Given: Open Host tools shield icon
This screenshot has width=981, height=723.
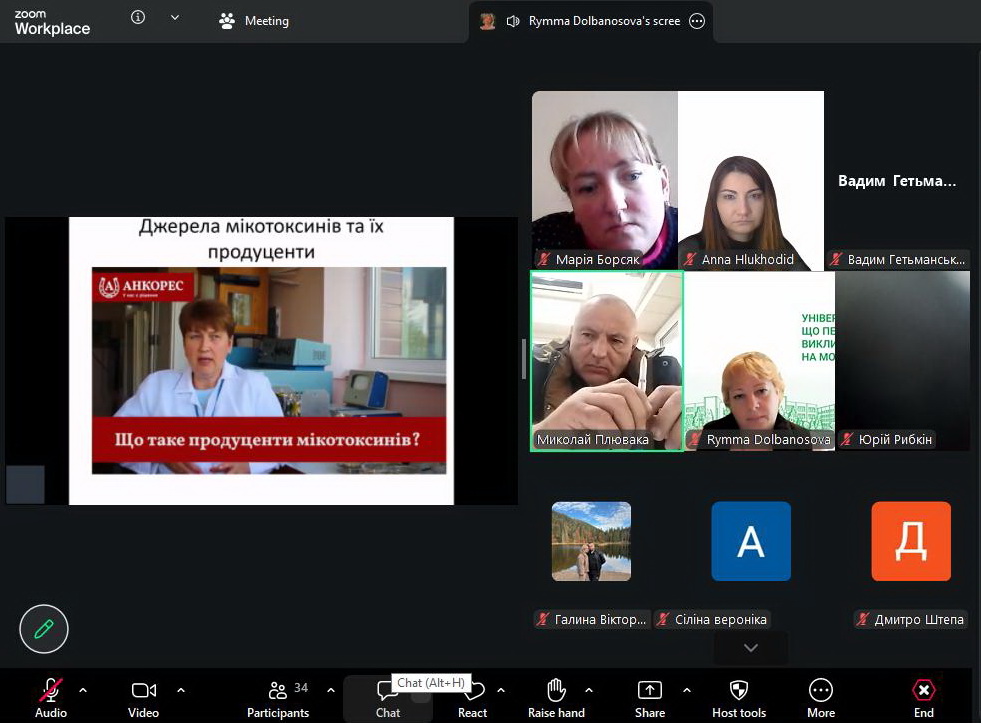Looking at the screenshot, I should click(738, 691).
